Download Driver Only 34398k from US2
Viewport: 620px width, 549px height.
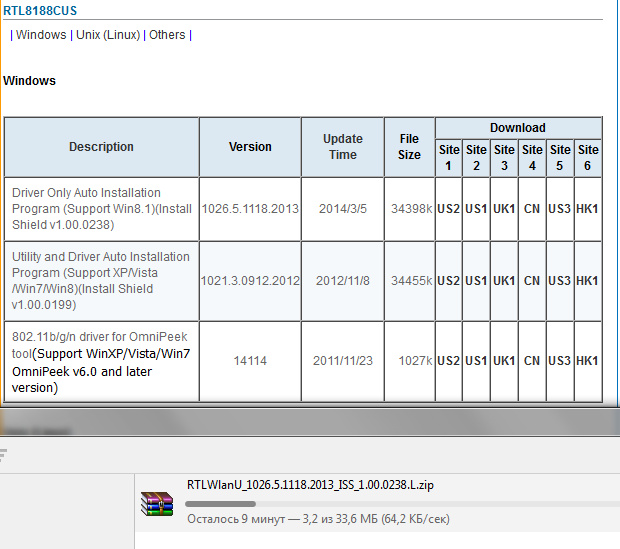pos(448,208)
